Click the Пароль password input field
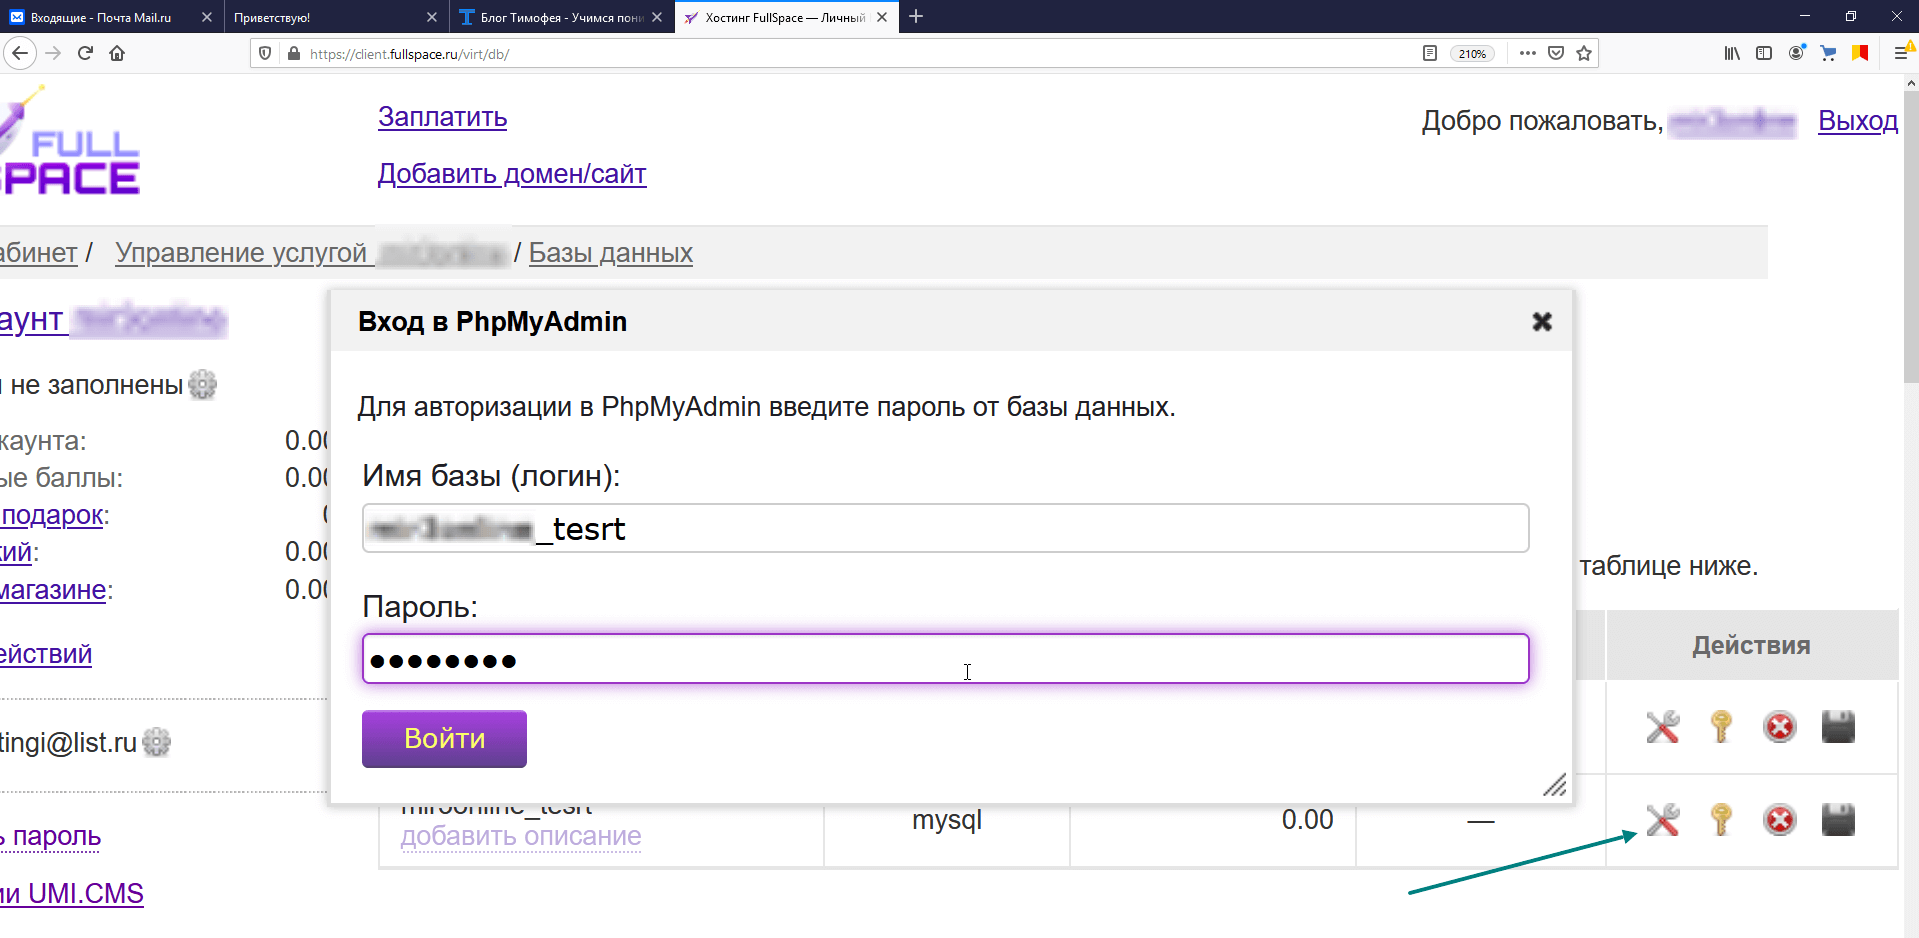The image size is (1919, 938). (945, 659)
